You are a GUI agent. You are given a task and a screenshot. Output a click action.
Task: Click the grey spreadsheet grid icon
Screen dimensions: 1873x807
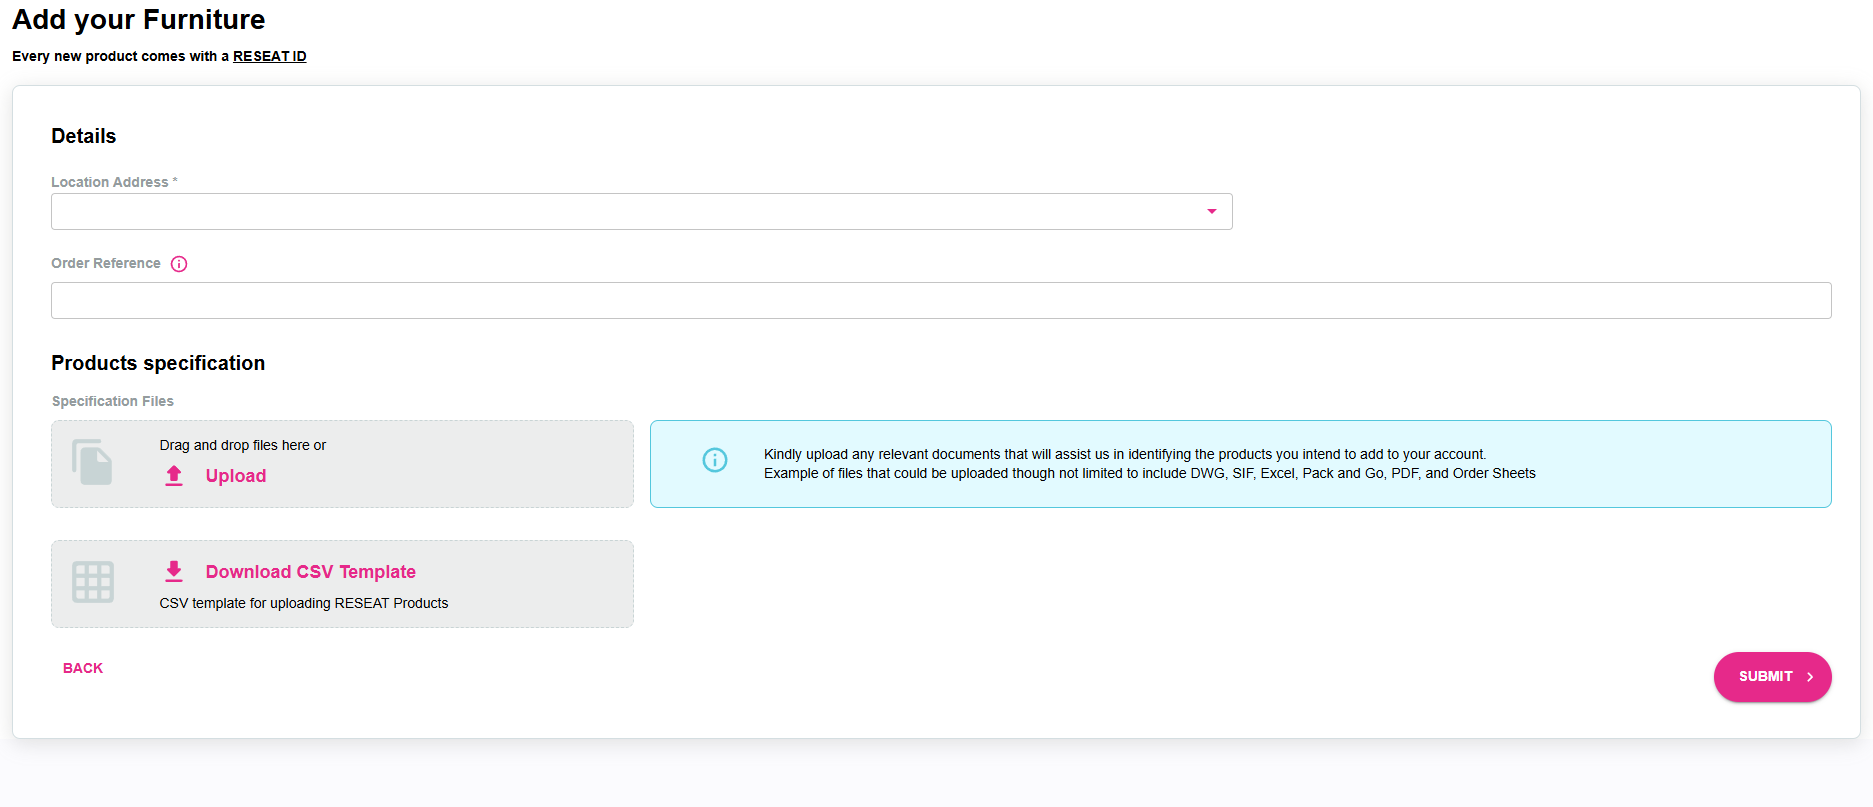93,582
